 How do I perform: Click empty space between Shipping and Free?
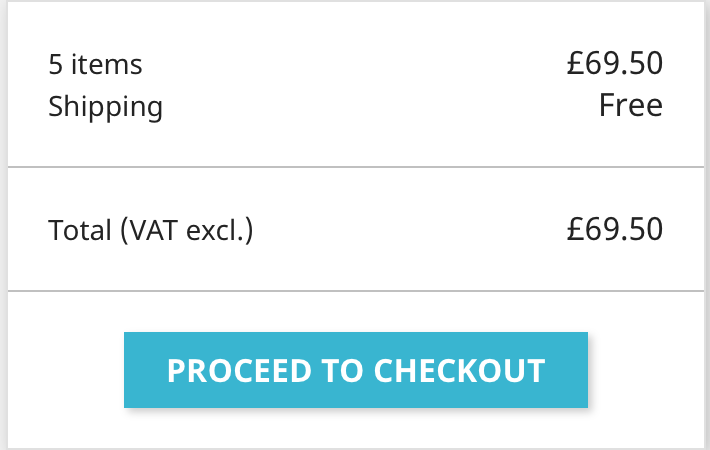pyautogui.click(x=380, y=106)
